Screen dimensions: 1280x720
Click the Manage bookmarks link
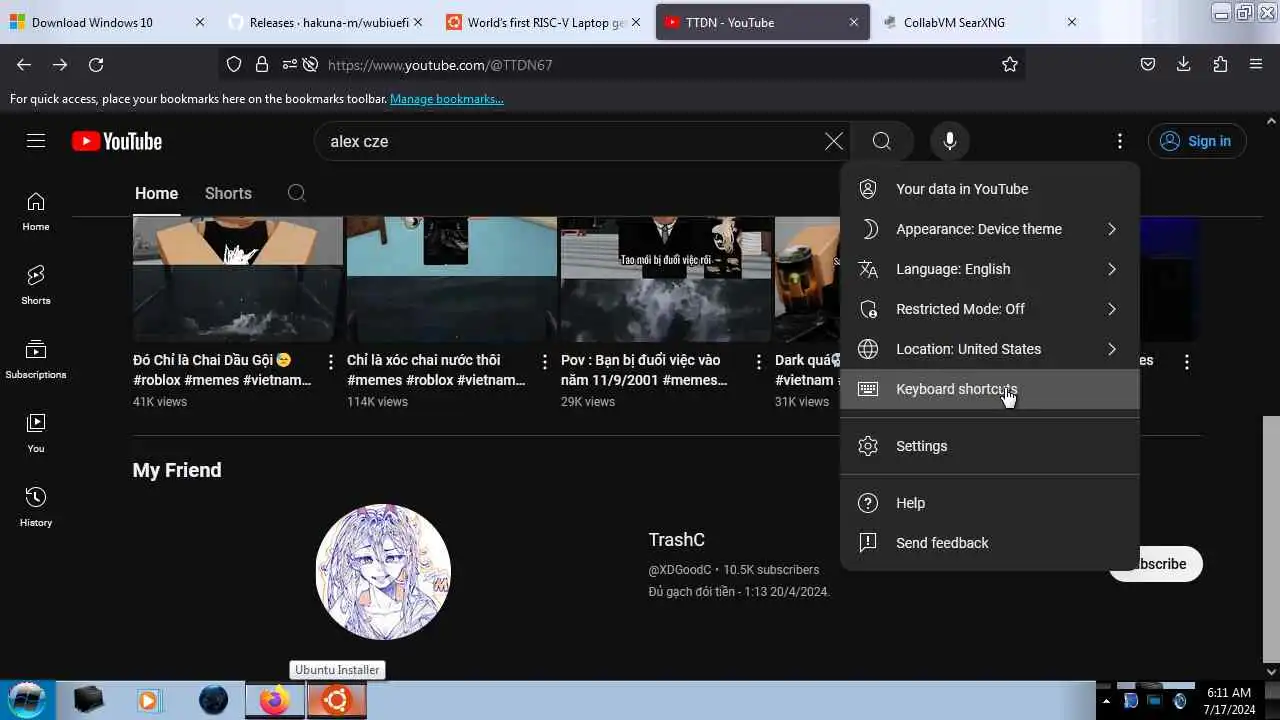(x=447, y=99)
